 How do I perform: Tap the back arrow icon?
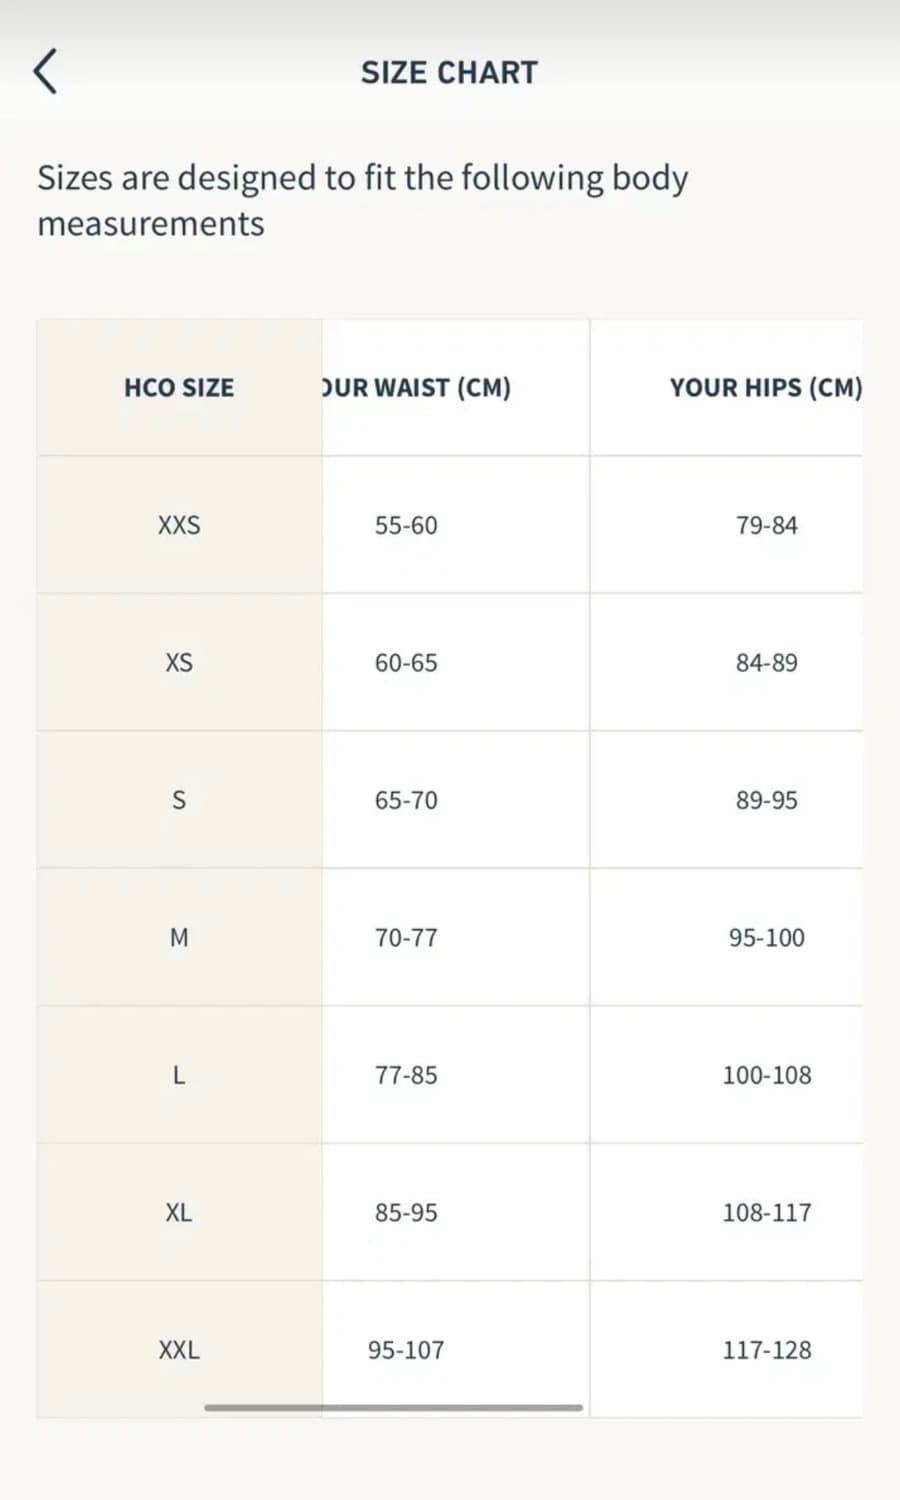click(x=46, y=72)
